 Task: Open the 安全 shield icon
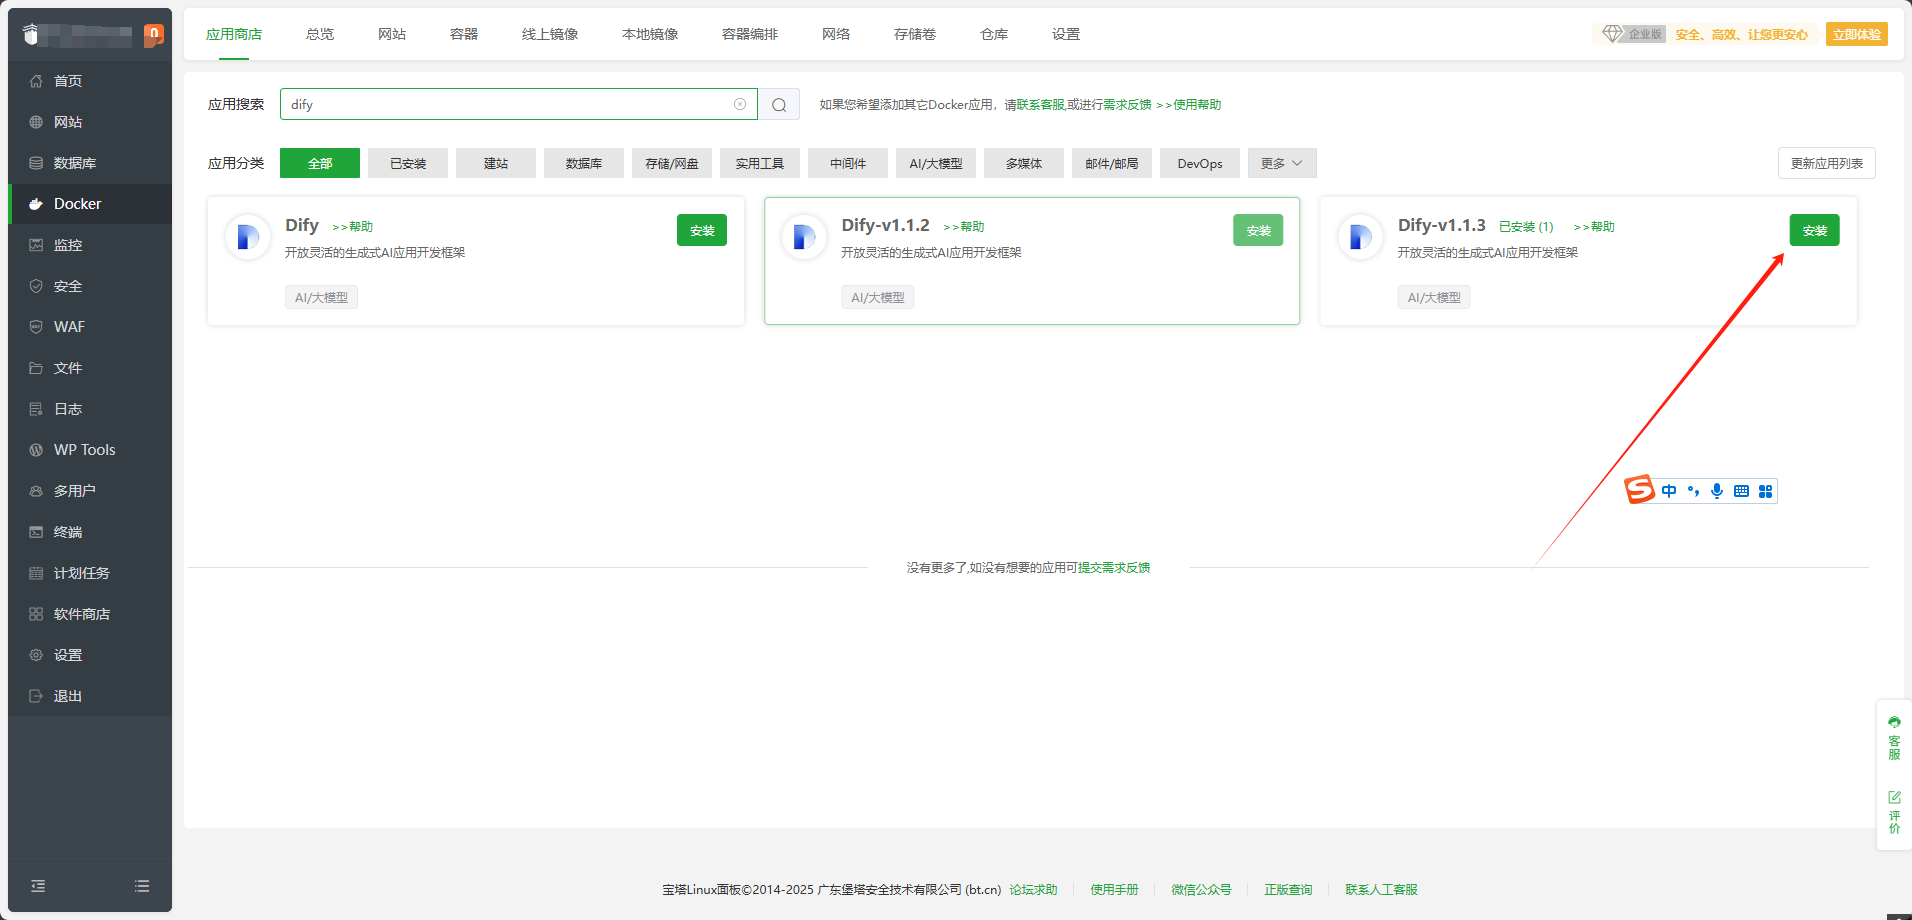pyautogui.click(x=36, y=286)
